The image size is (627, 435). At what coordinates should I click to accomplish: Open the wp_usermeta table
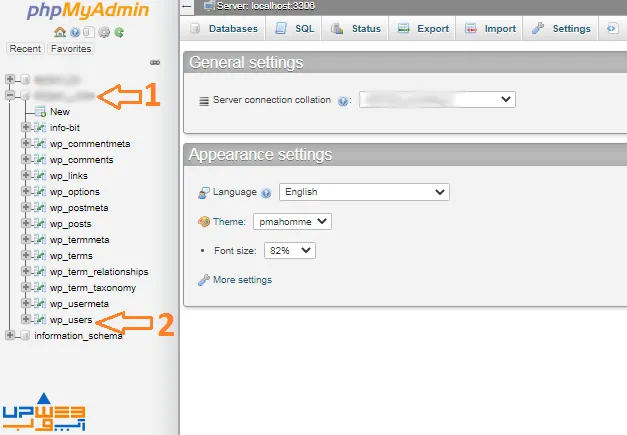(79, 304)
